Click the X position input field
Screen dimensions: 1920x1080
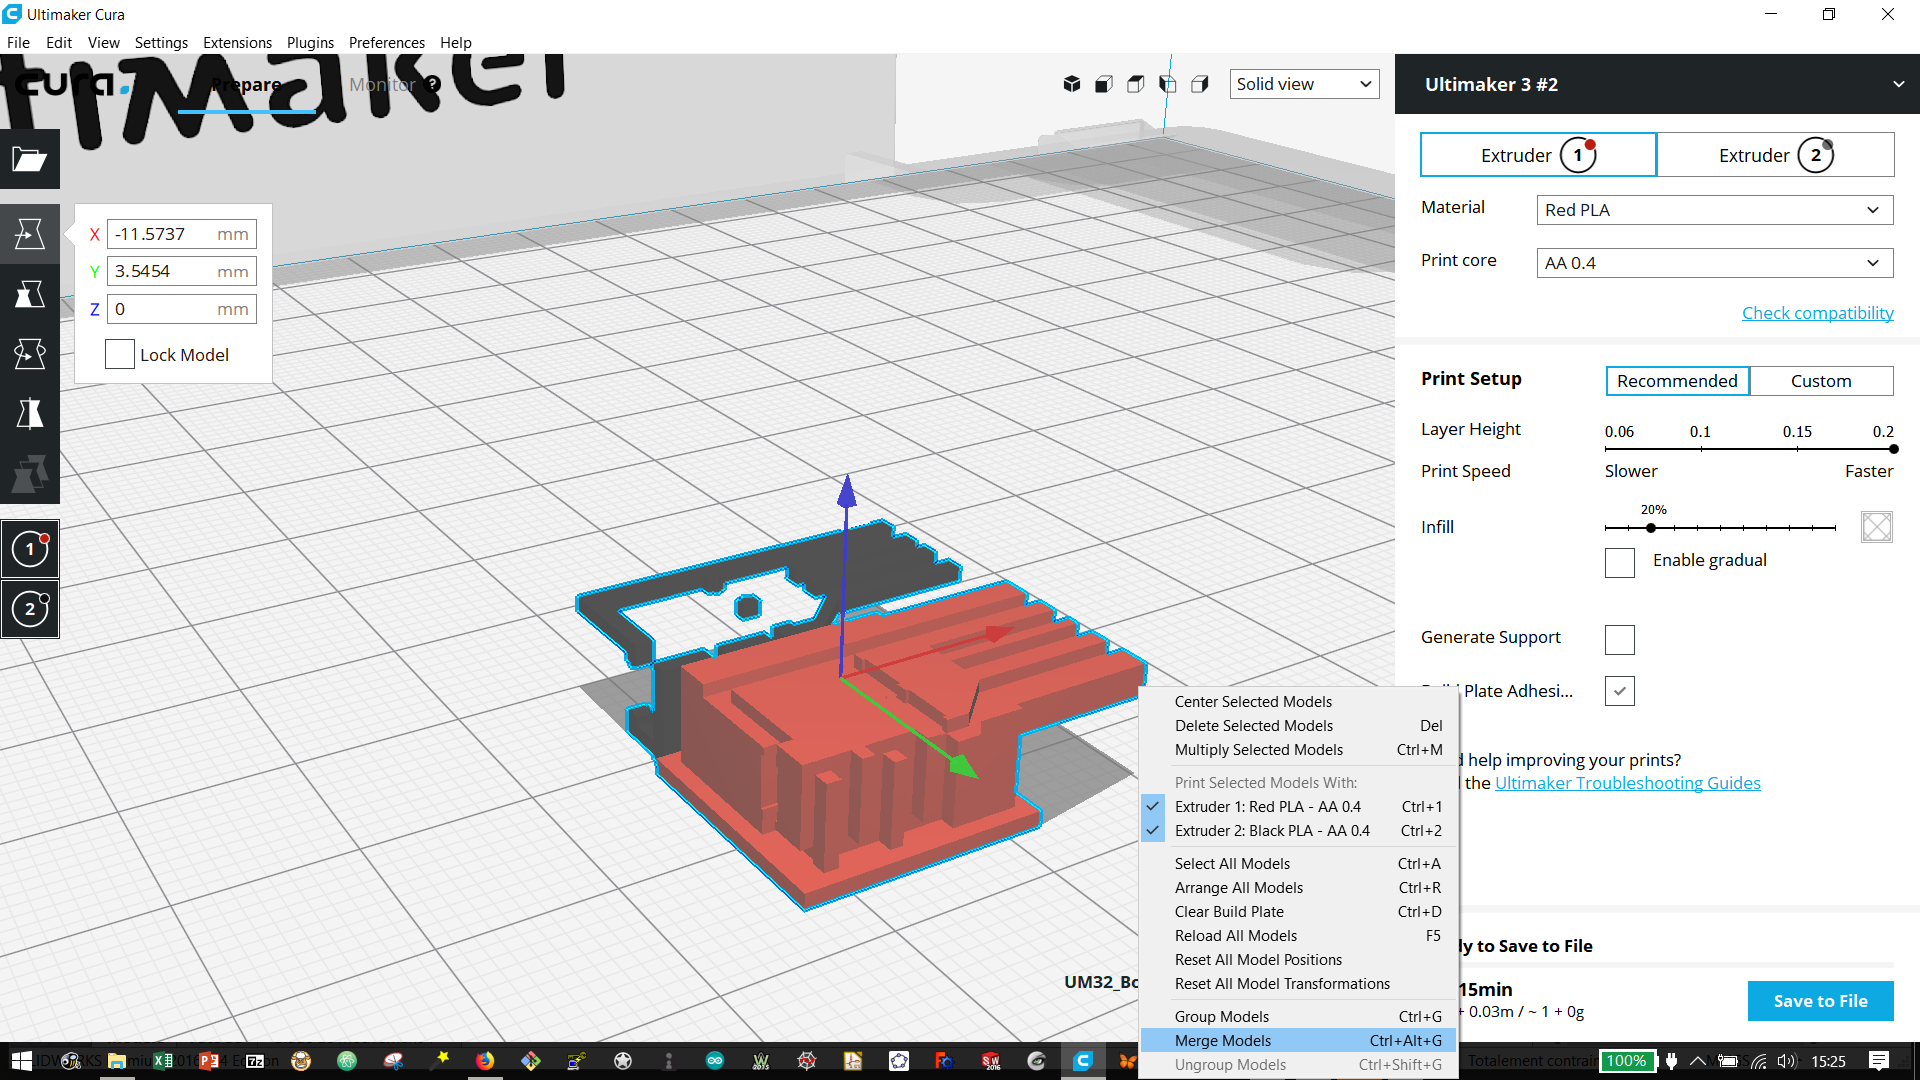point(182,234)
